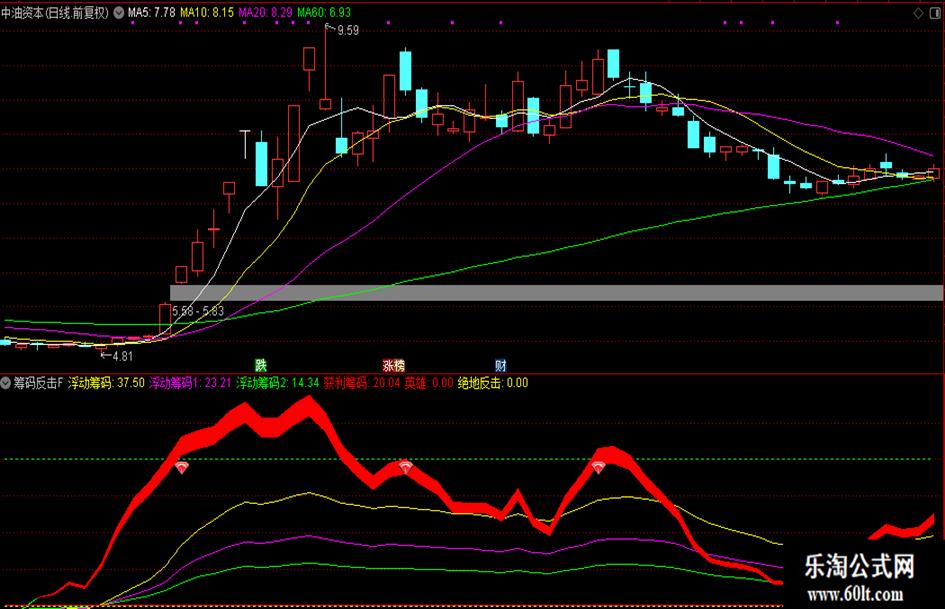945x609 pixels.
Task: Select the MA60: 6.93 label
Action: (x=324, y=12)
